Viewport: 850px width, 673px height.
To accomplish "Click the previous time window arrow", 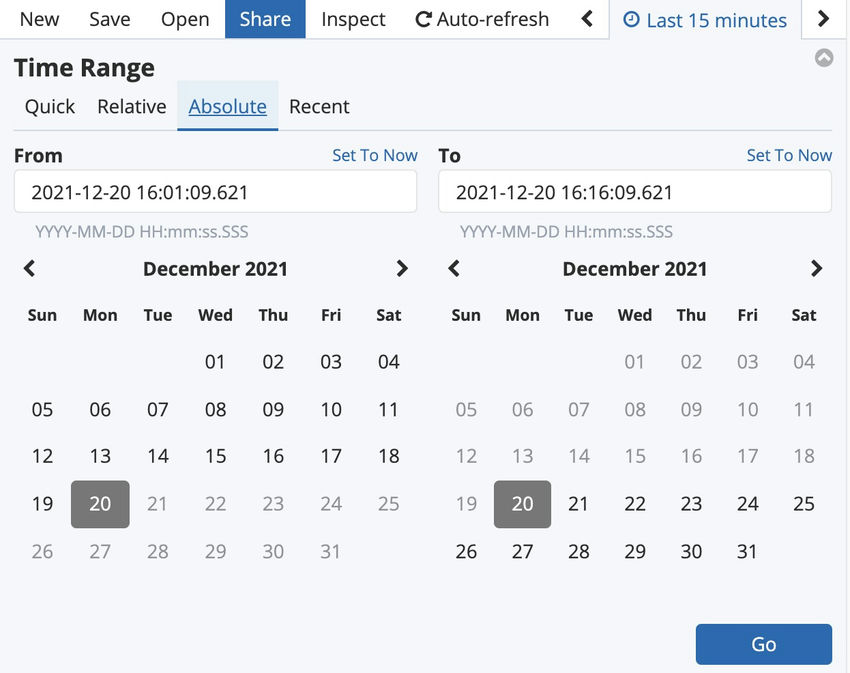I will [587, 19].
